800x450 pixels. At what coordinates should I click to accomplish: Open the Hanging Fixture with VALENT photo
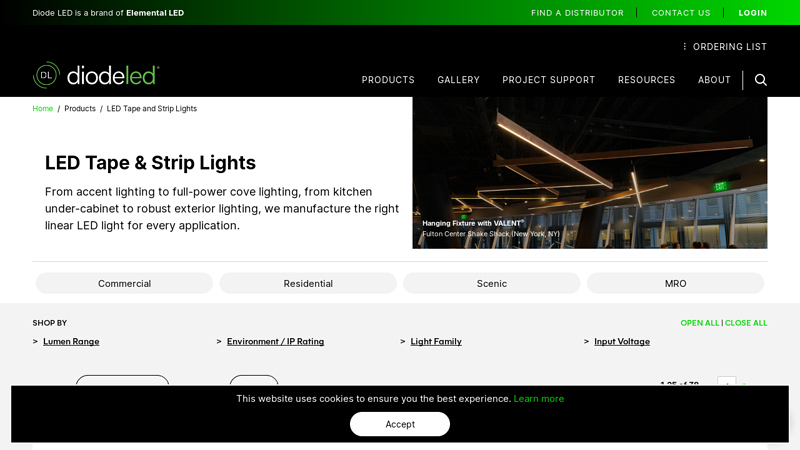(590, 173)
